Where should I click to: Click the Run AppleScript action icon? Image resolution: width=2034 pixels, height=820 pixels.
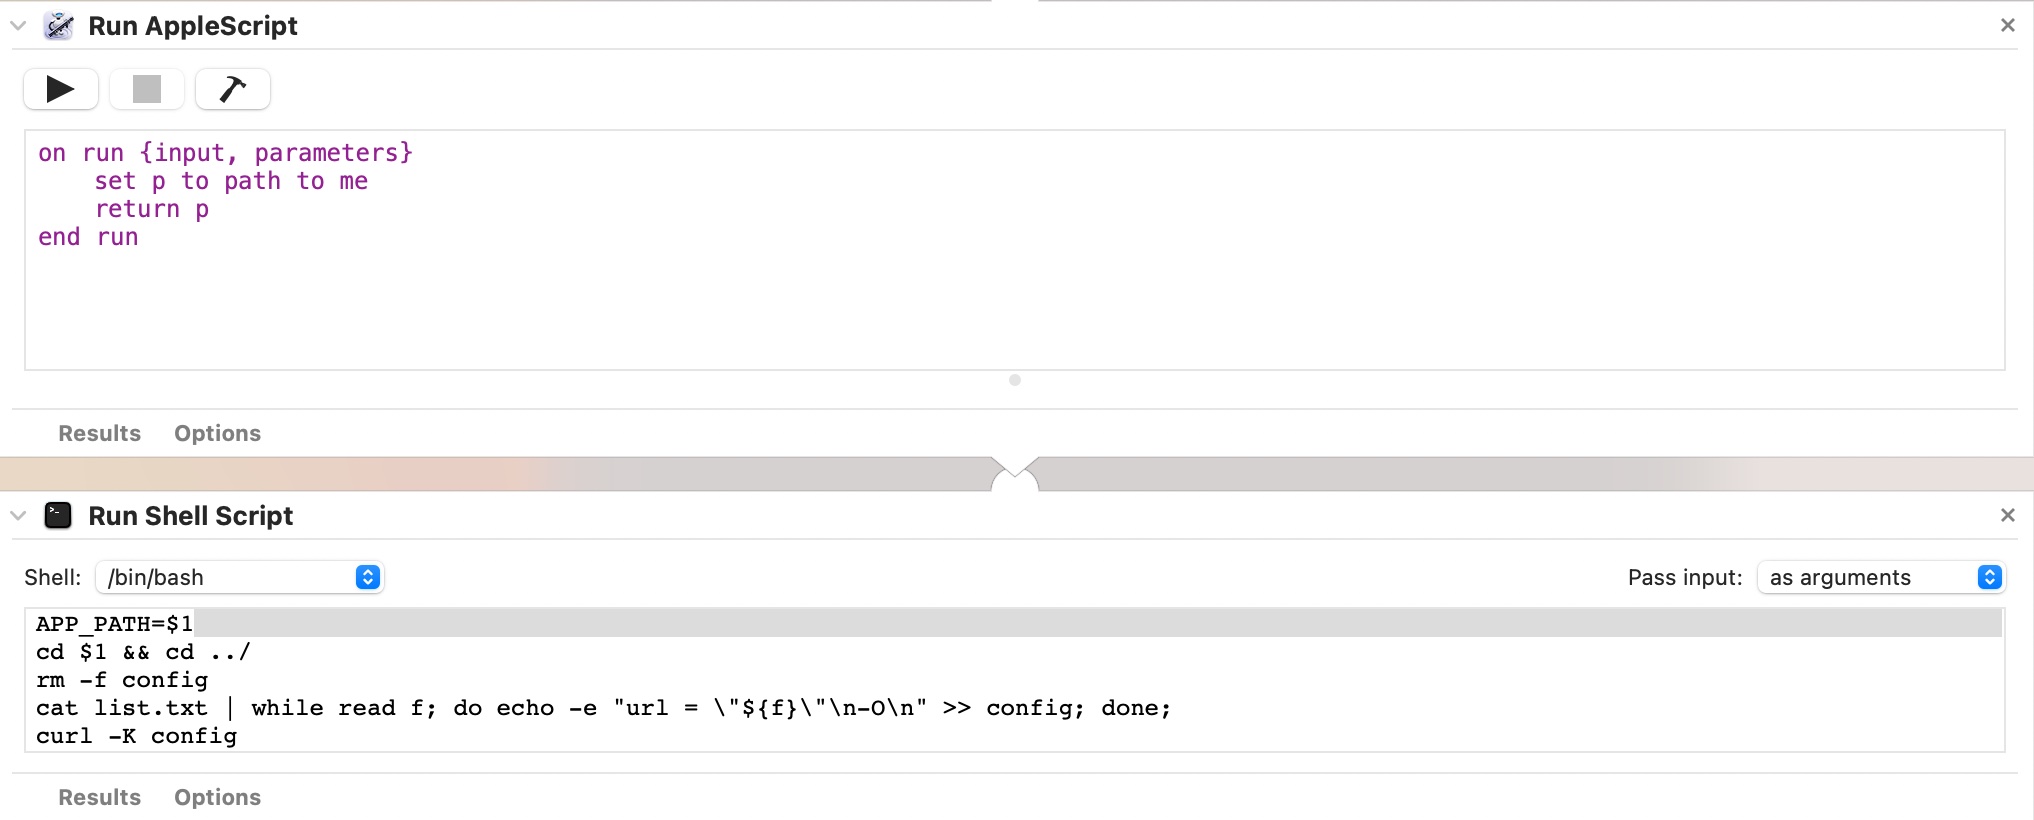59,26
